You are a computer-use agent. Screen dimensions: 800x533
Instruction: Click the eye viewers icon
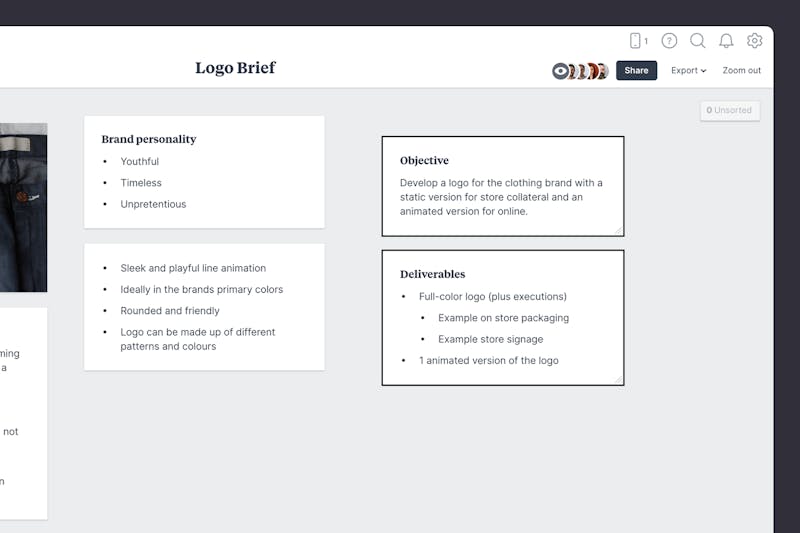click(560, 71)
